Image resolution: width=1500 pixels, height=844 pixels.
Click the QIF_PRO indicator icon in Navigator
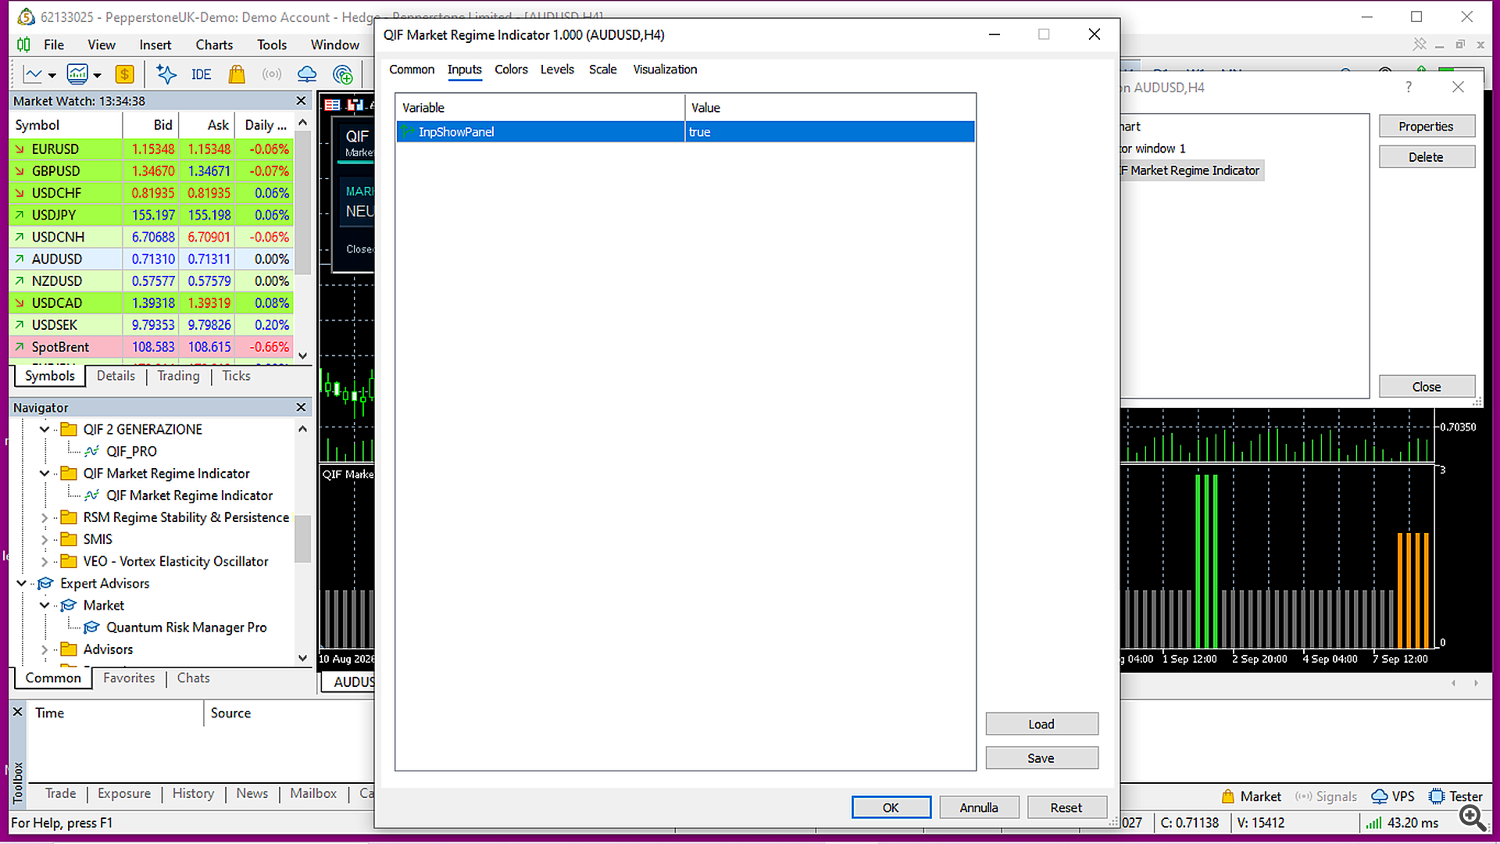coord(92,451)
